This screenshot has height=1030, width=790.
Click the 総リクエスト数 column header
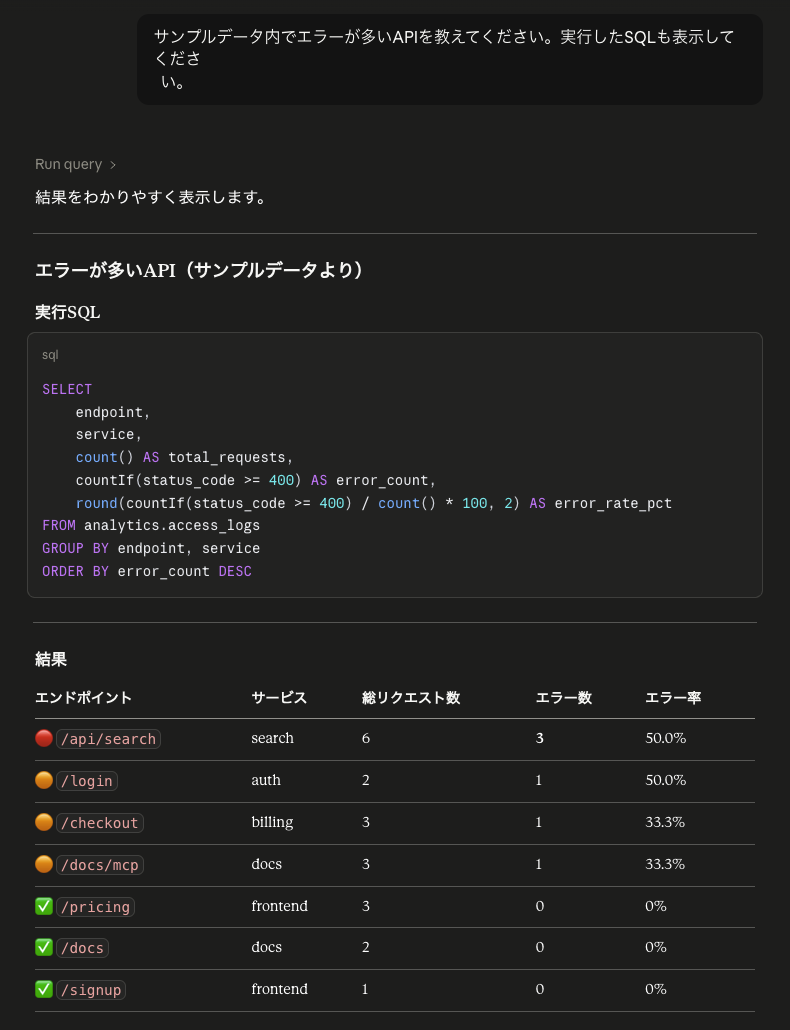(x=411, y=698)
